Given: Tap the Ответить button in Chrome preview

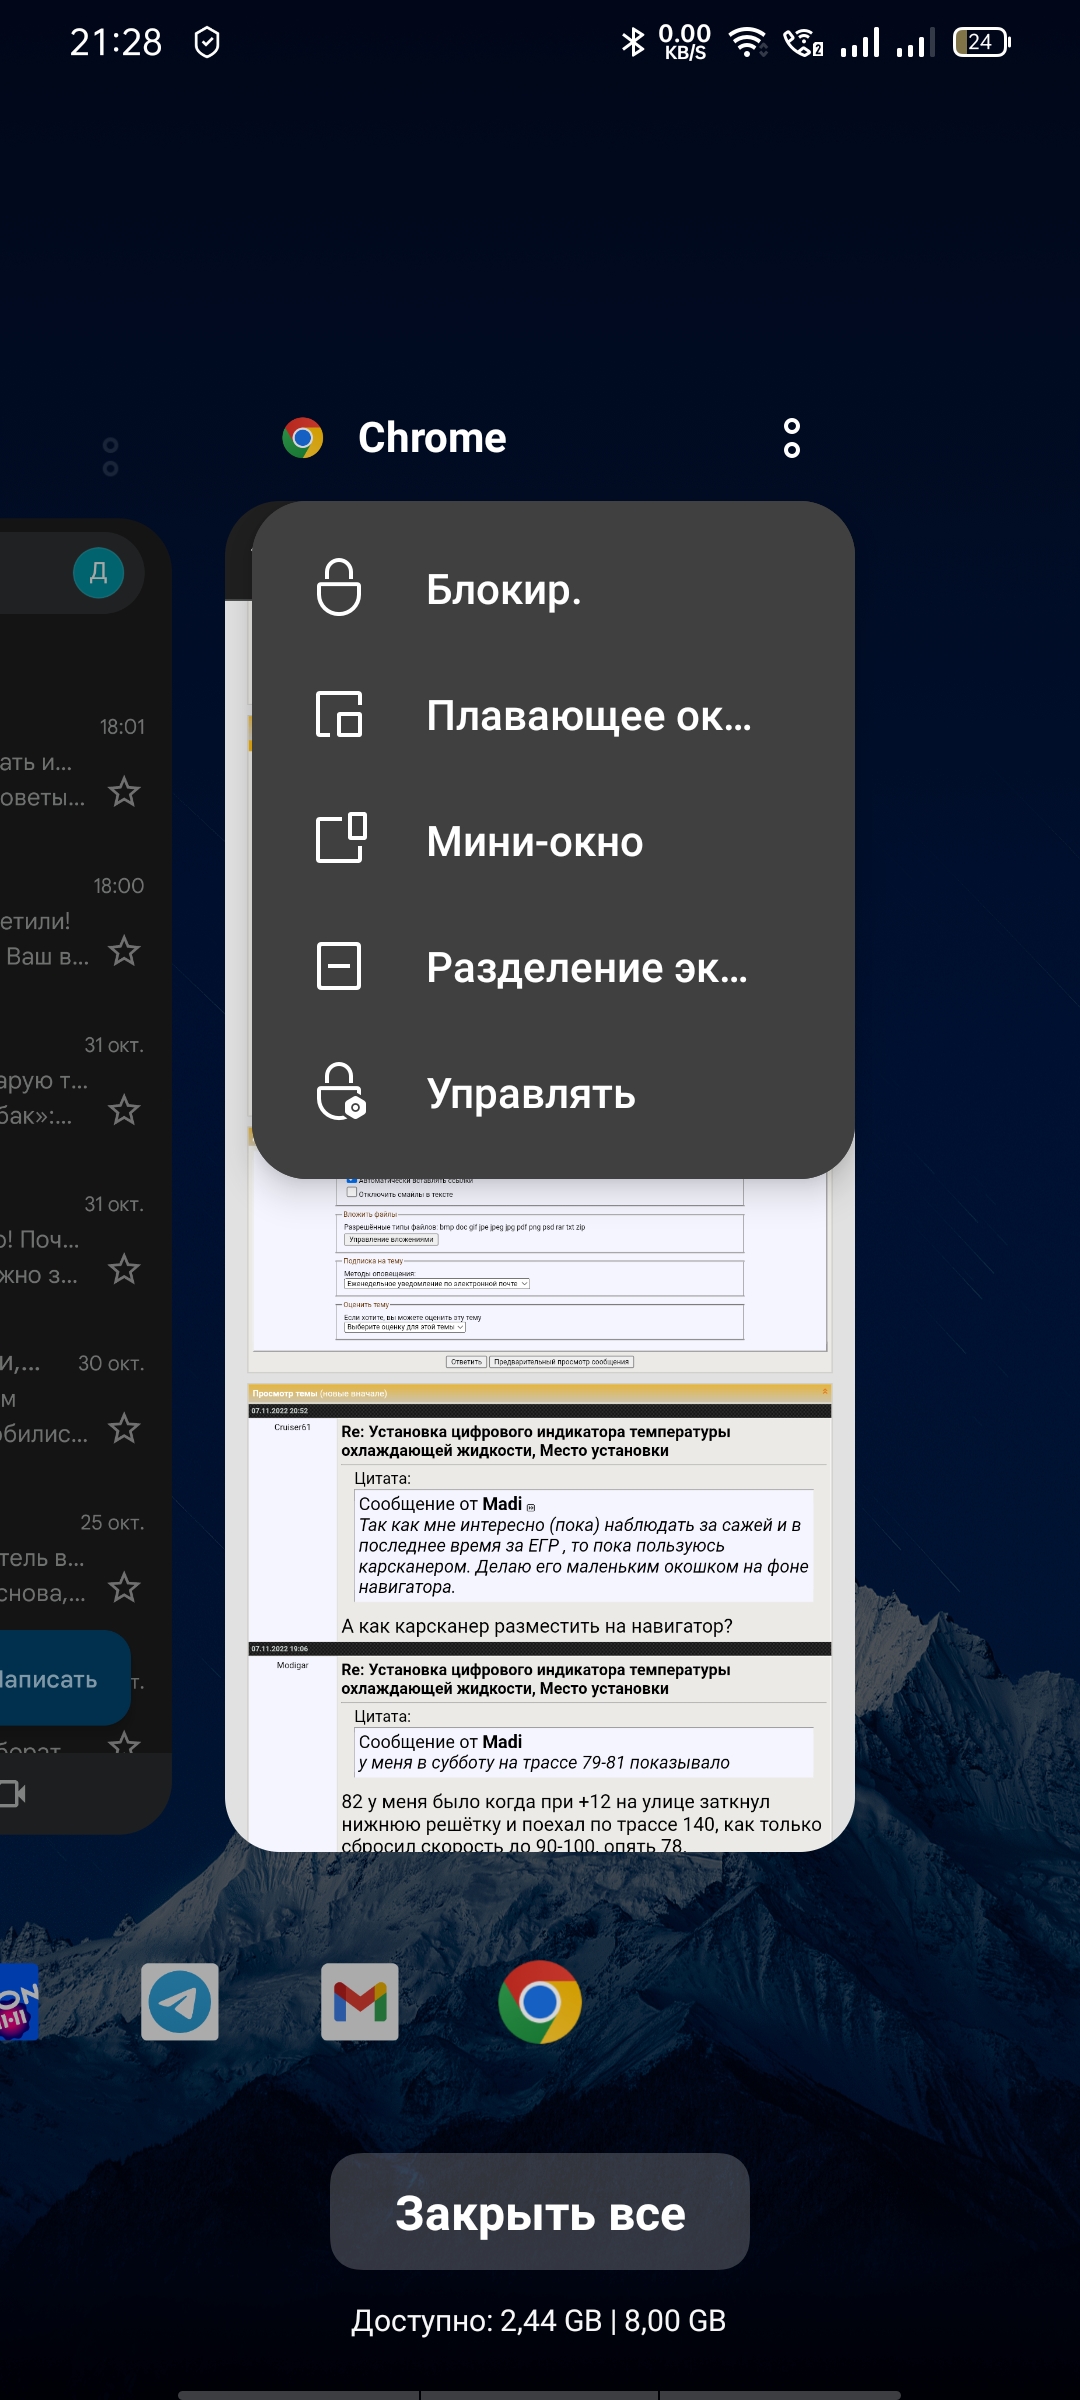Looking at the screenshot, I should click(466, 1362).
